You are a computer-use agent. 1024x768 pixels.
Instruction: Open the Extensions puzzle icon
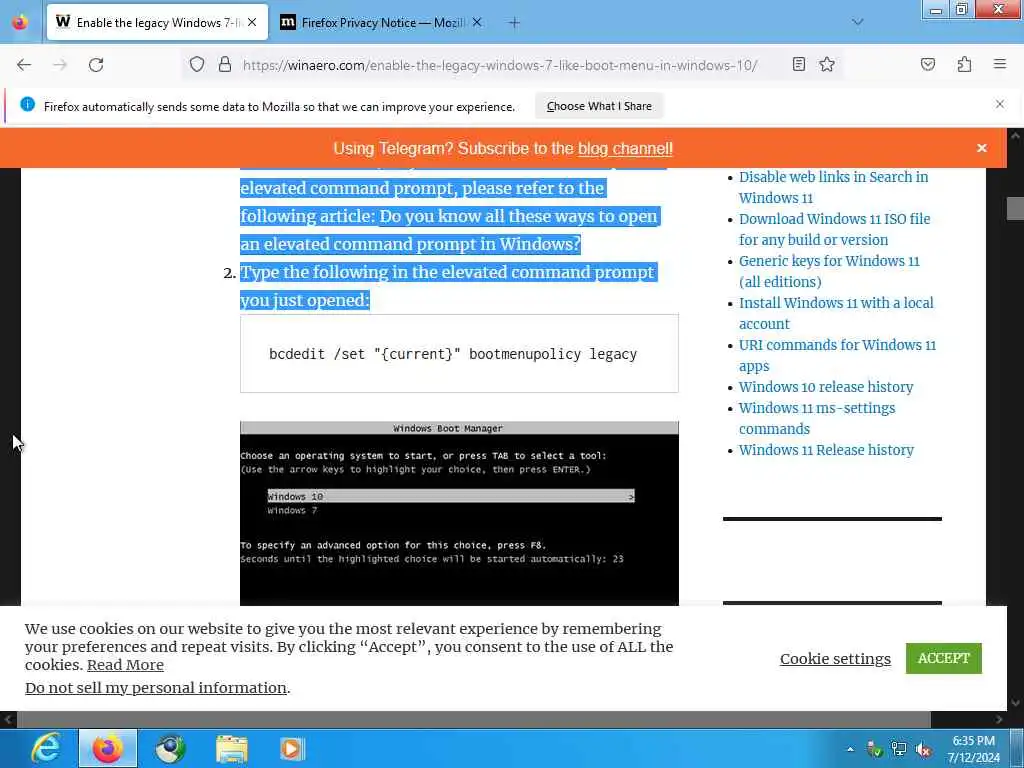(964, 64)
